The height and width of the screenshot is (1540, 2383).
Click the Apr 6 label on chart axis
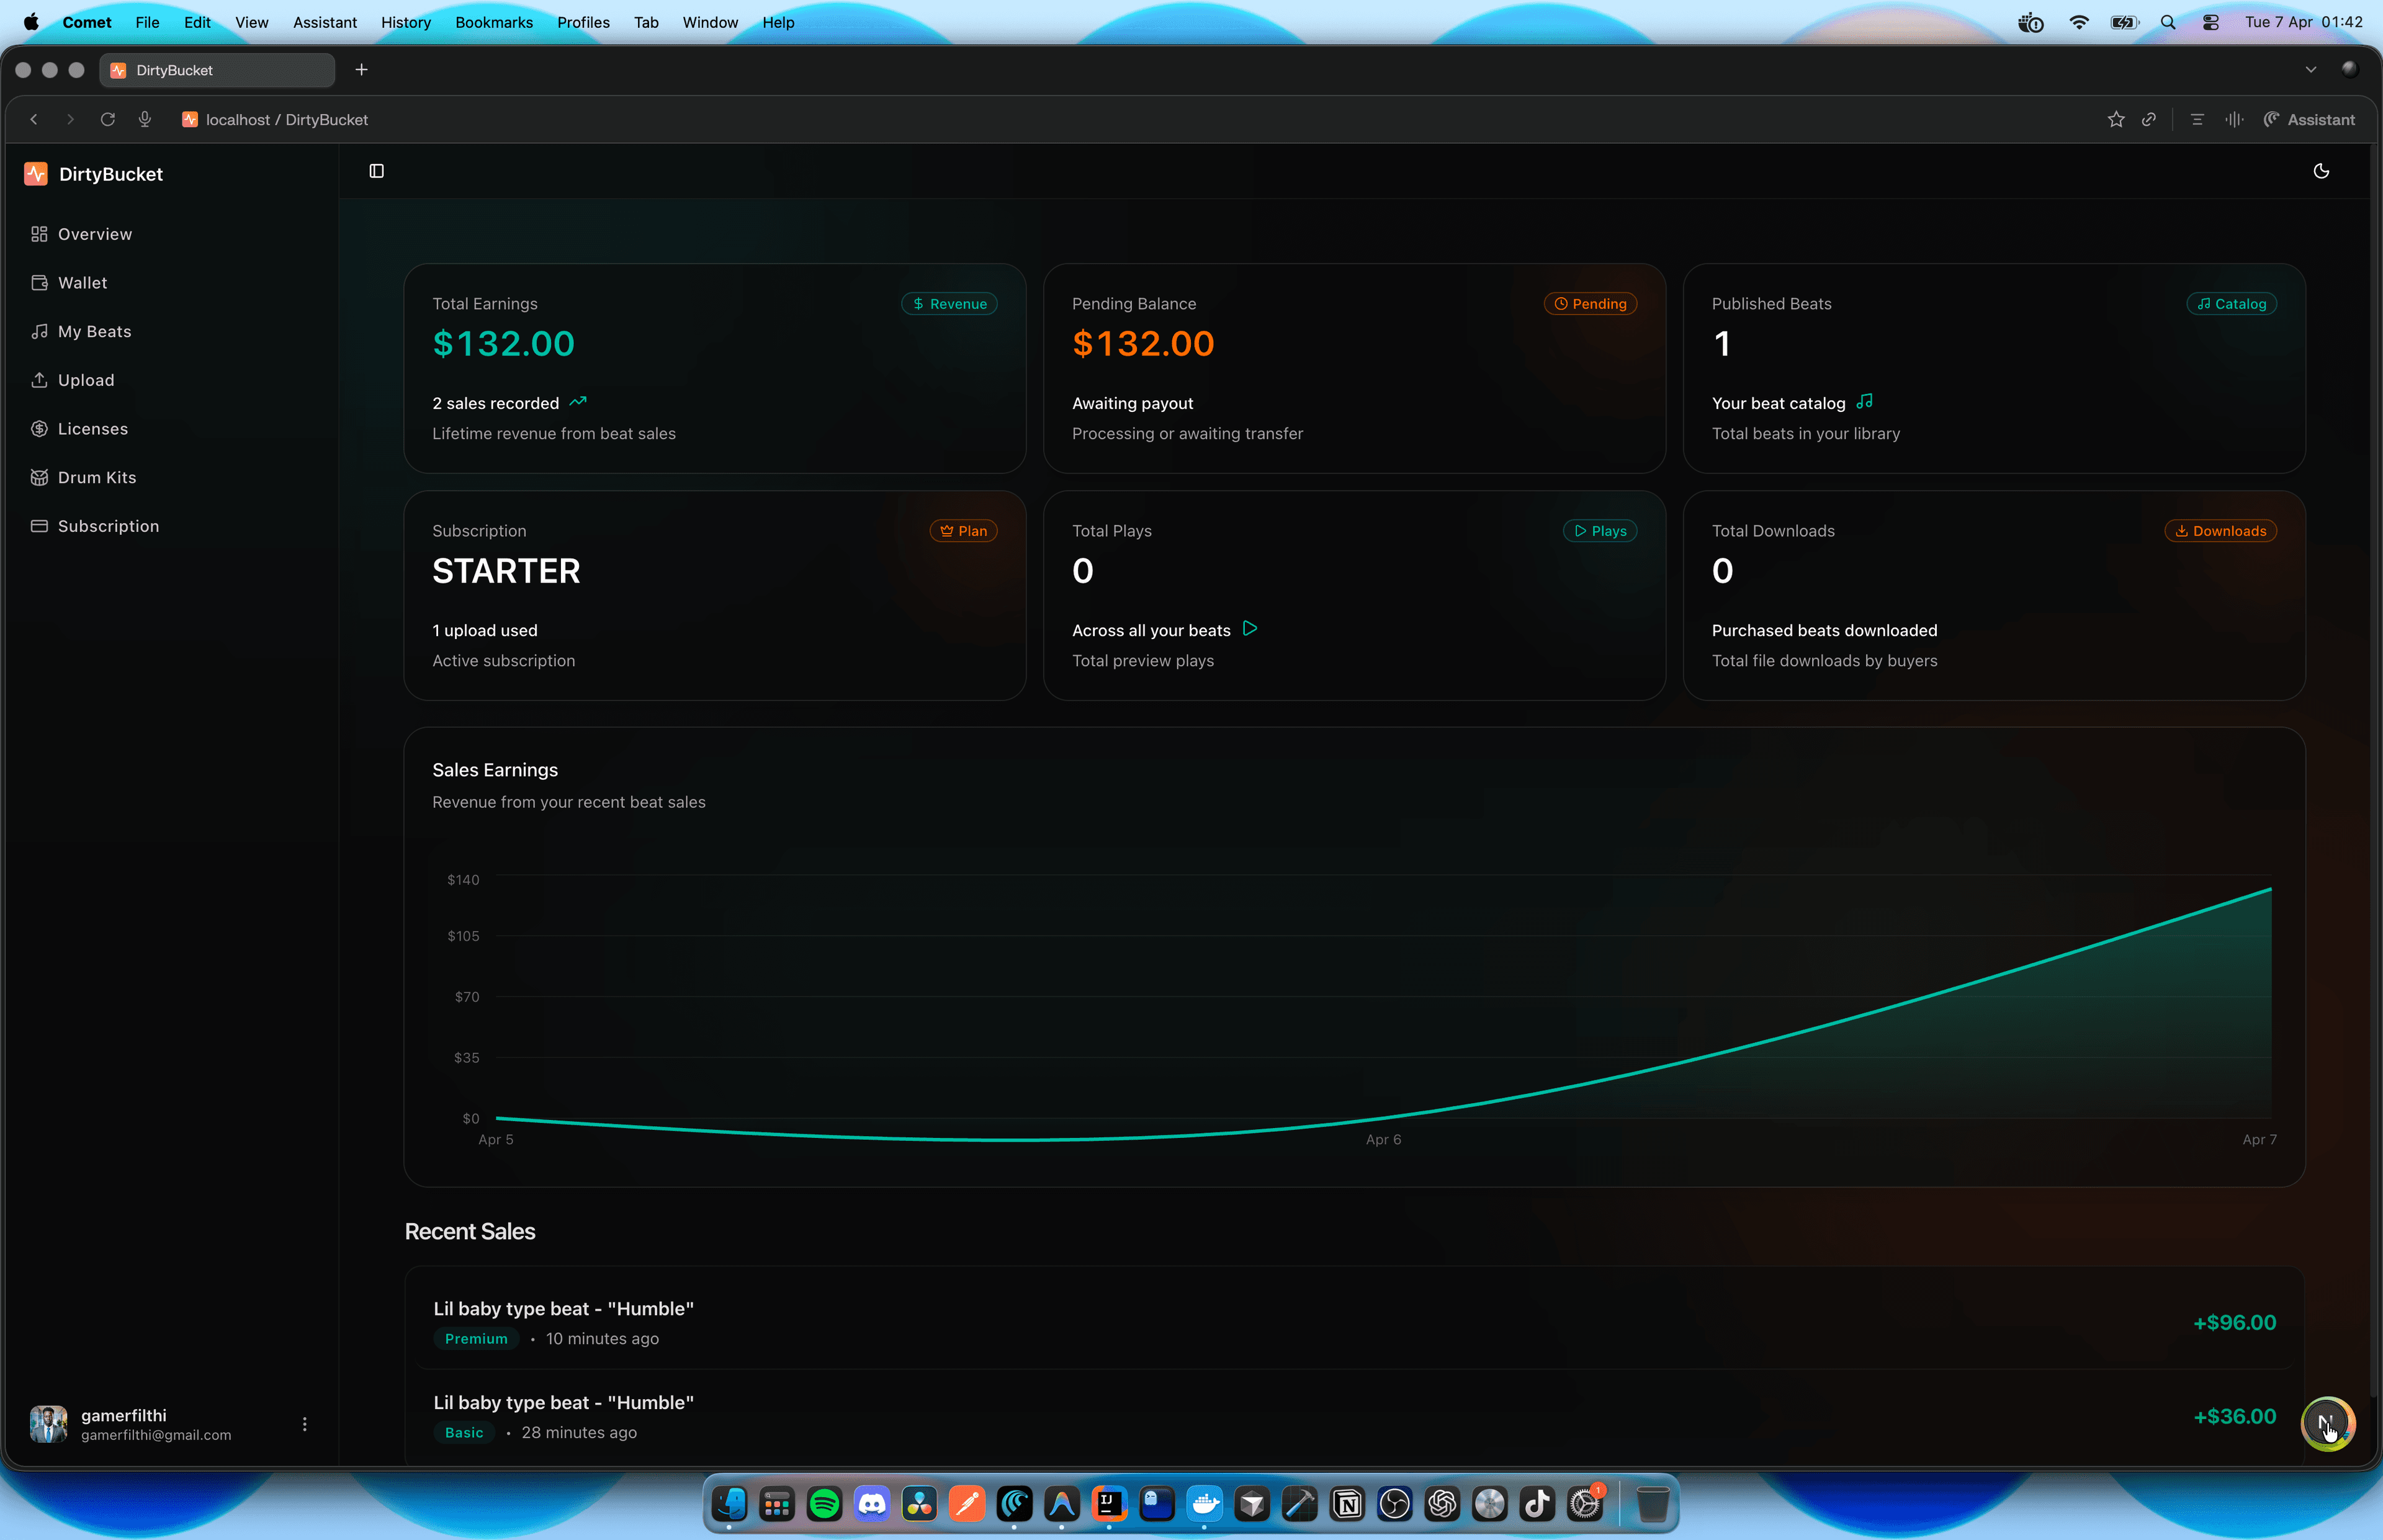1383,1140
